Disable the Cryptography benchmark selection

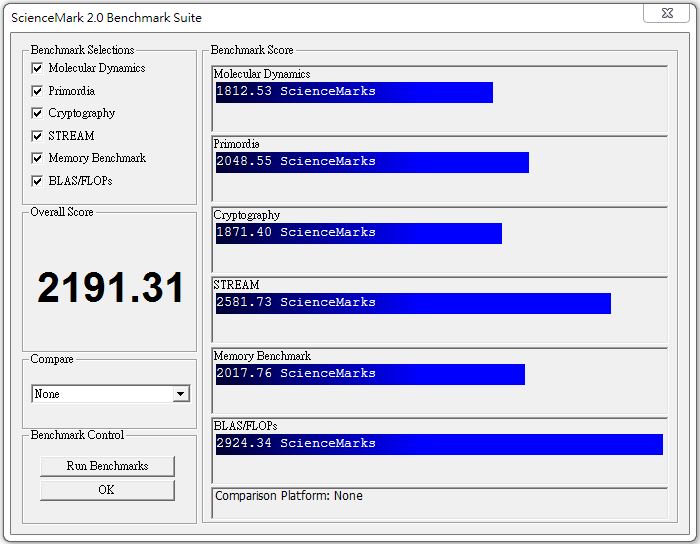(x=37, y=113)
